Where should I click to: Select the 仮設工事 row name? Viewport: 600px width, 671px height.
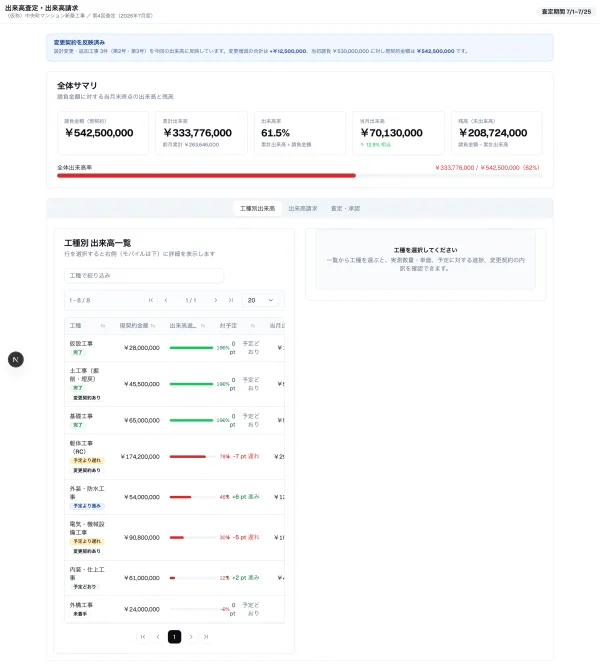point(81,344)
